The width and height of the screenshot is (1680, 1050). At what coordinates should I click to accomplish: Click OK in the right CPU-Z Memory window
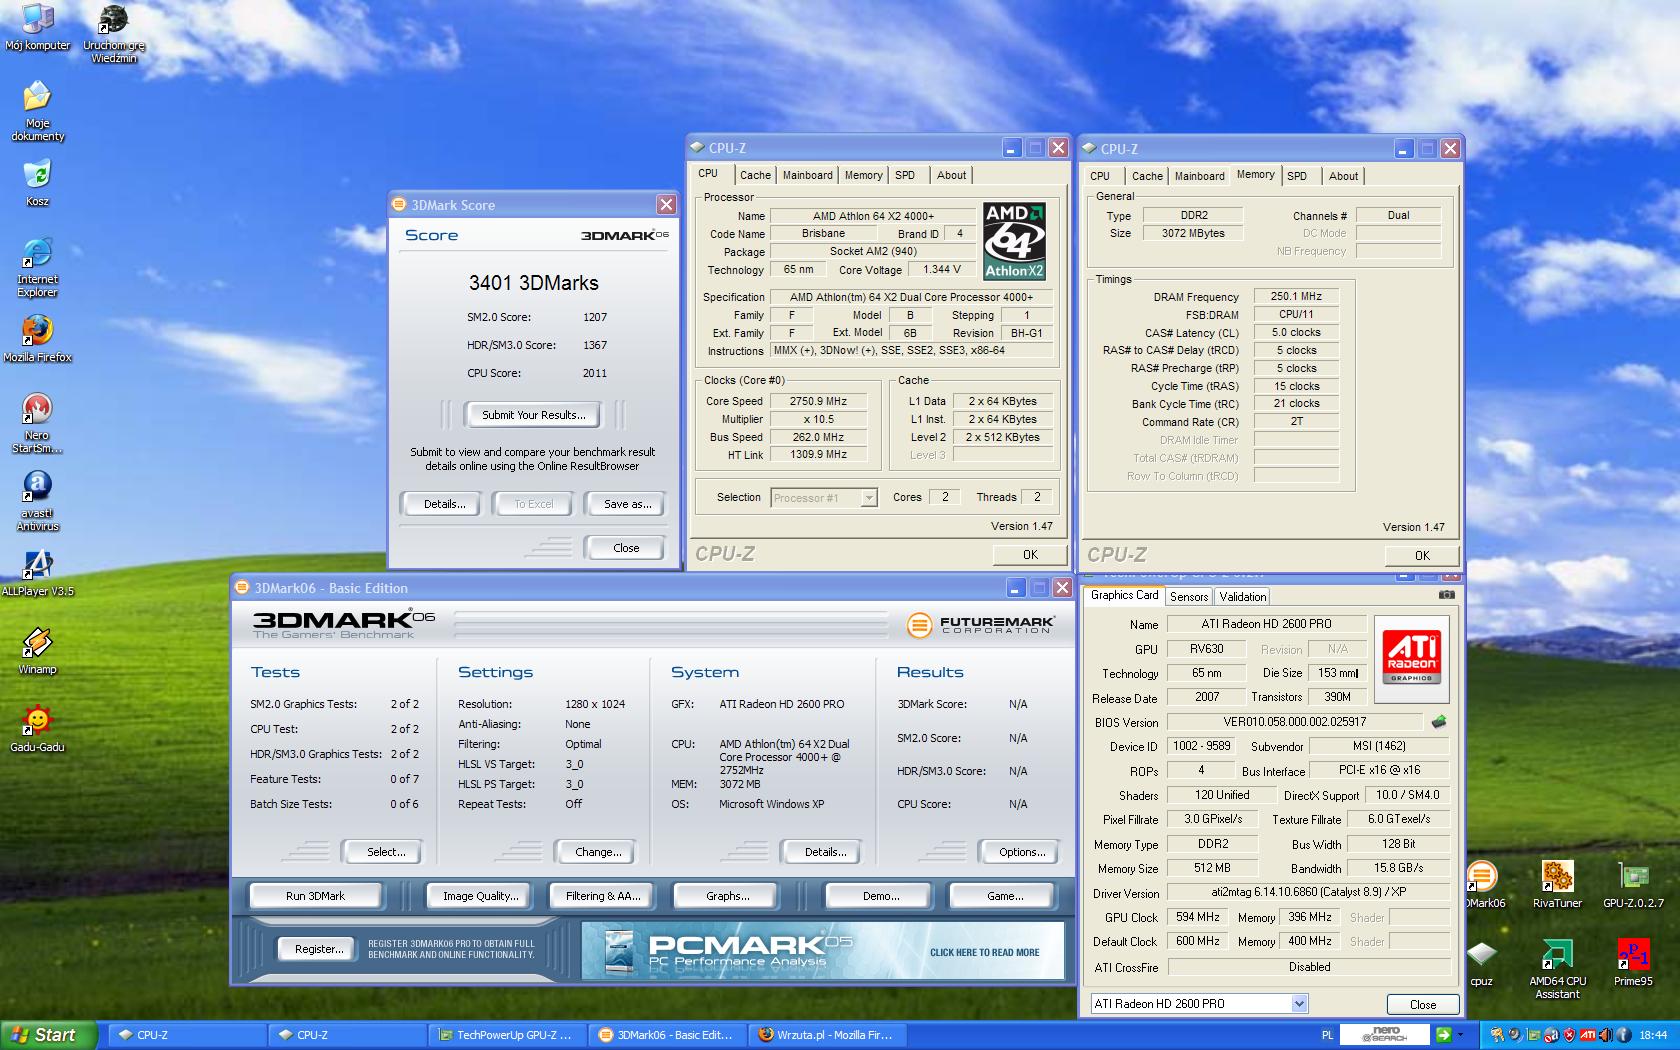[x=1422, y=555]
